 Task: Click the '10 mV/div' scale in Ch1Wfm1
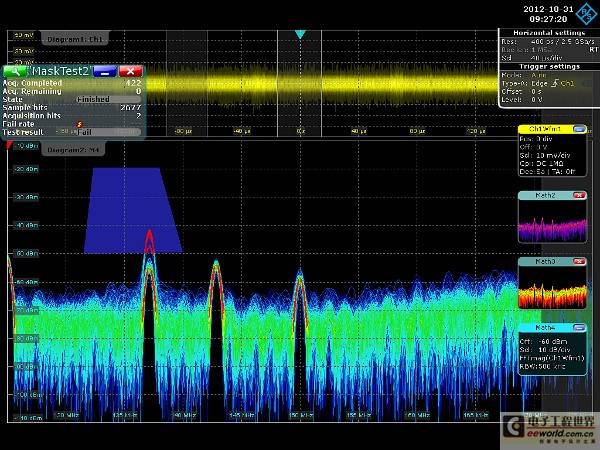pos(554,155)
